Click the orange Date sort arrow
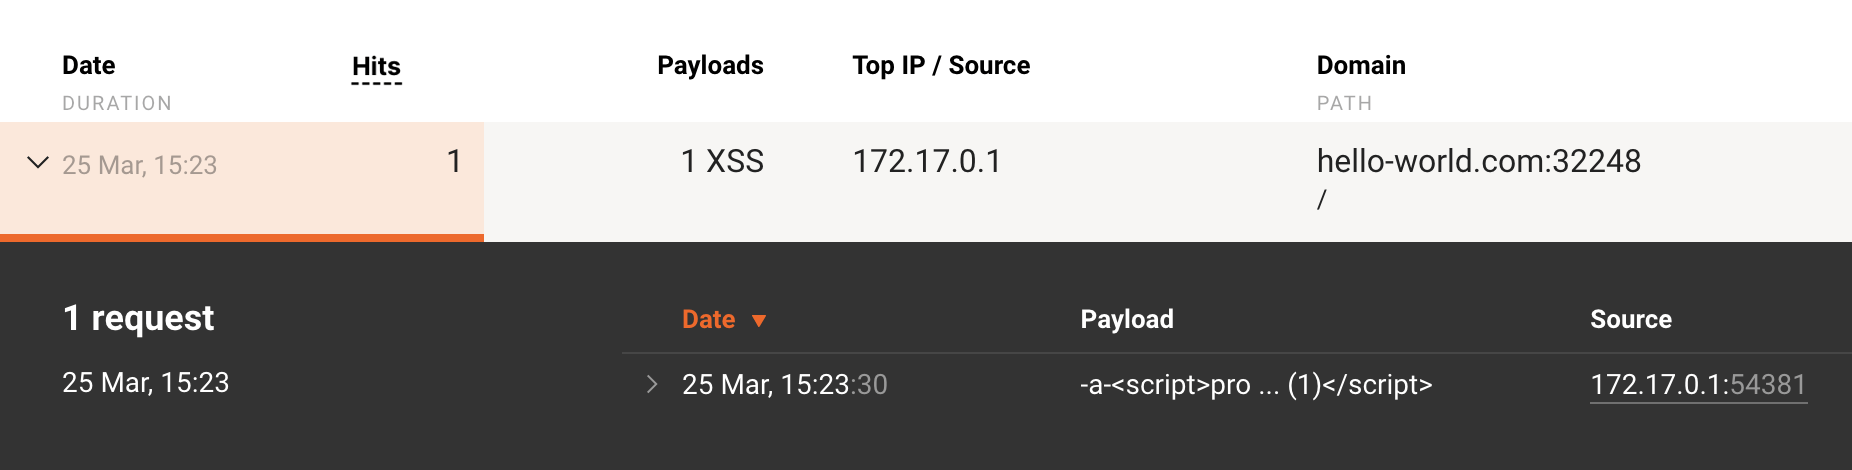The height and width of the screenshot is (470, 1852). (x=759, y=321)
